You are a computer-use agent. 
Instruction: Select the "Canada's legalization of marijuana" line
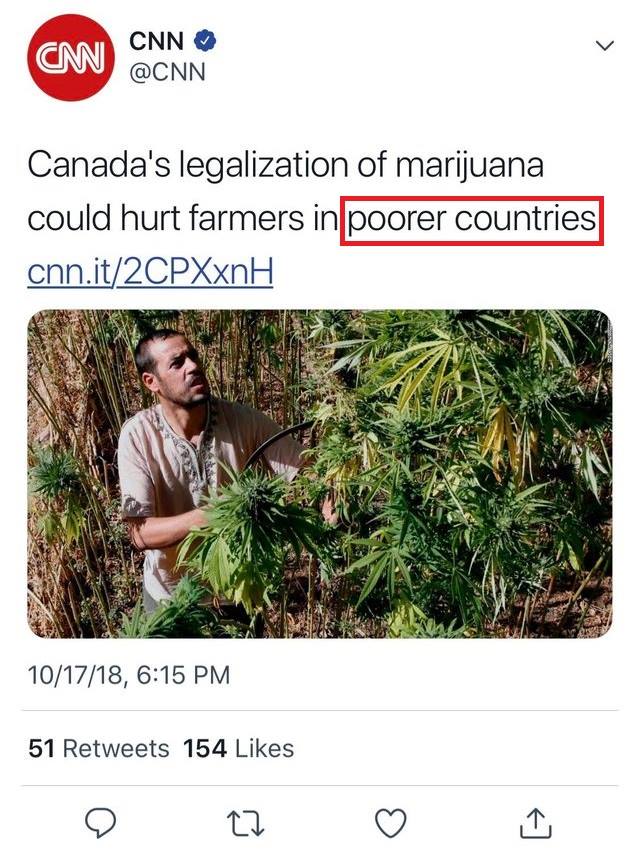[285, 165]
